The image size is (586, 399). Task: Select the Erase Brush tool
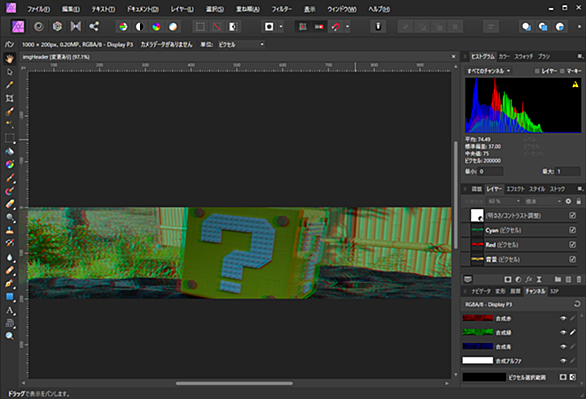point(10,204)
